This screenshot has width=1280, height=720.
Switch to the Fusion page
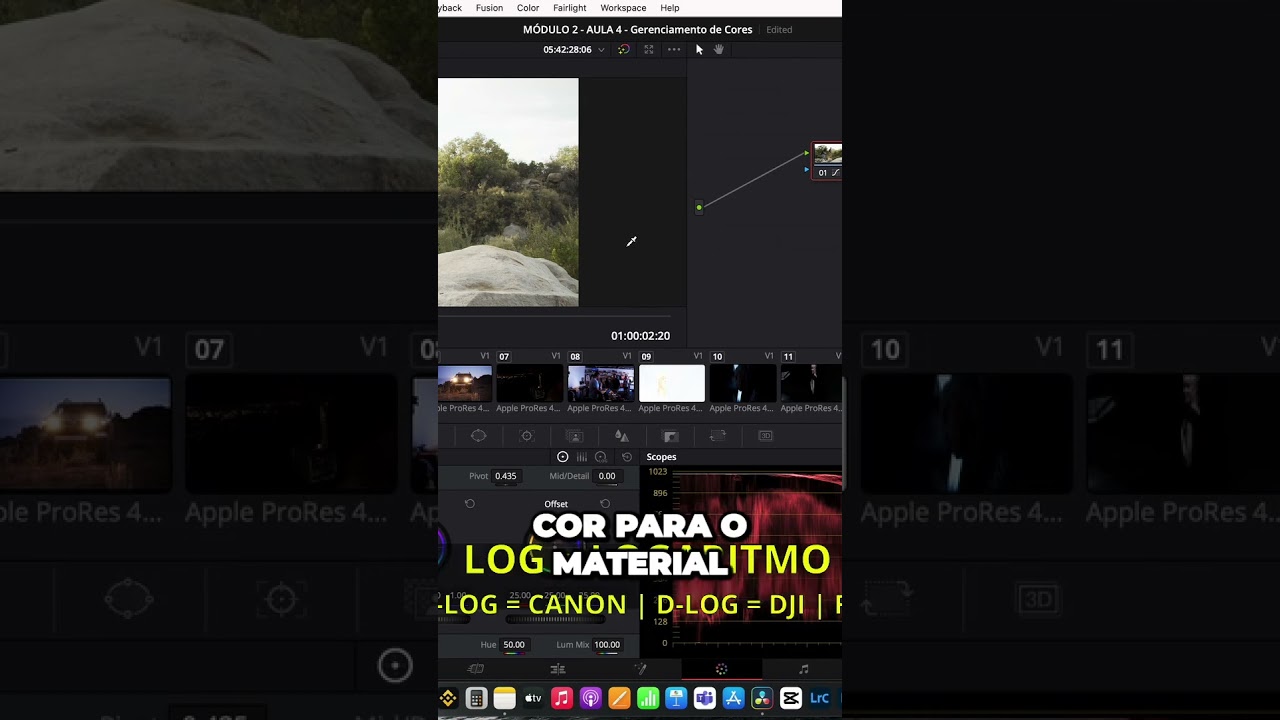[640, 669]
